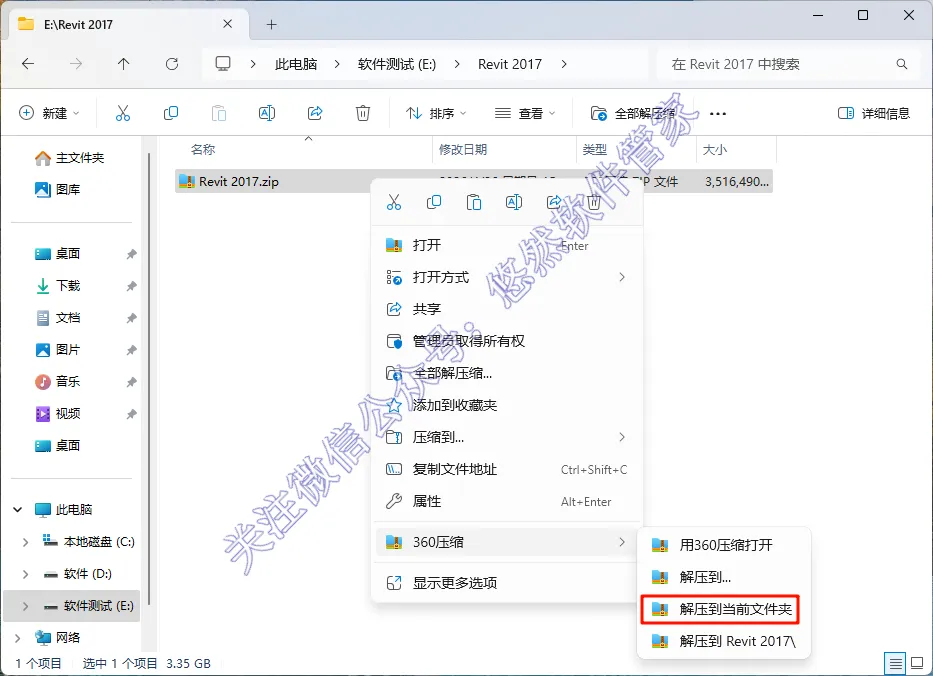This screenshot has height=676, width=933.
Task: Select 添加到收藏夹
Action: [x=507, y=405]
